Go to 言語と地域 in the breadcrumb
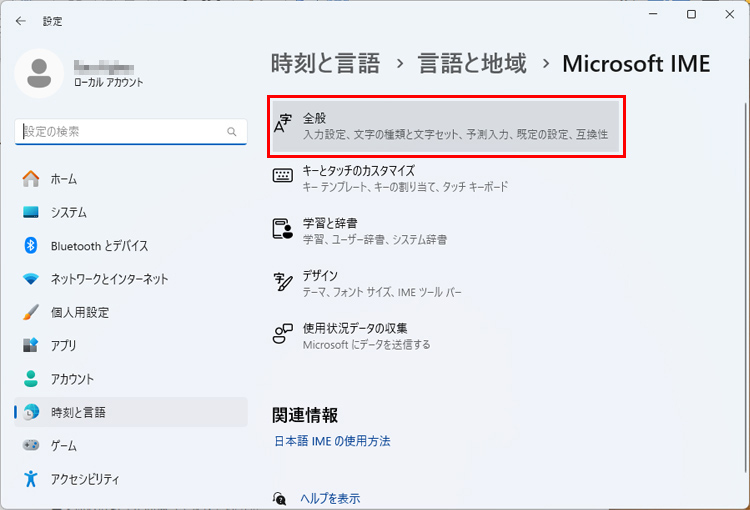The width and height of the screenshot is (750, 510). (x=472, y=64)
